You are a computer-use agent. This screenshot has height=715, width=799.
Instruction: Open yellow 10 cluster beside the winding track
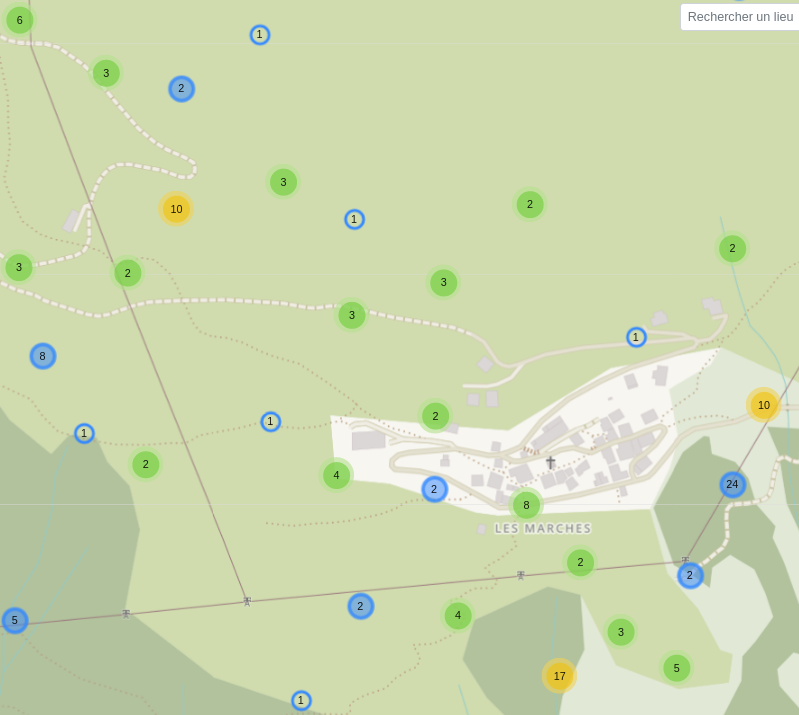(x=176, y=209)
